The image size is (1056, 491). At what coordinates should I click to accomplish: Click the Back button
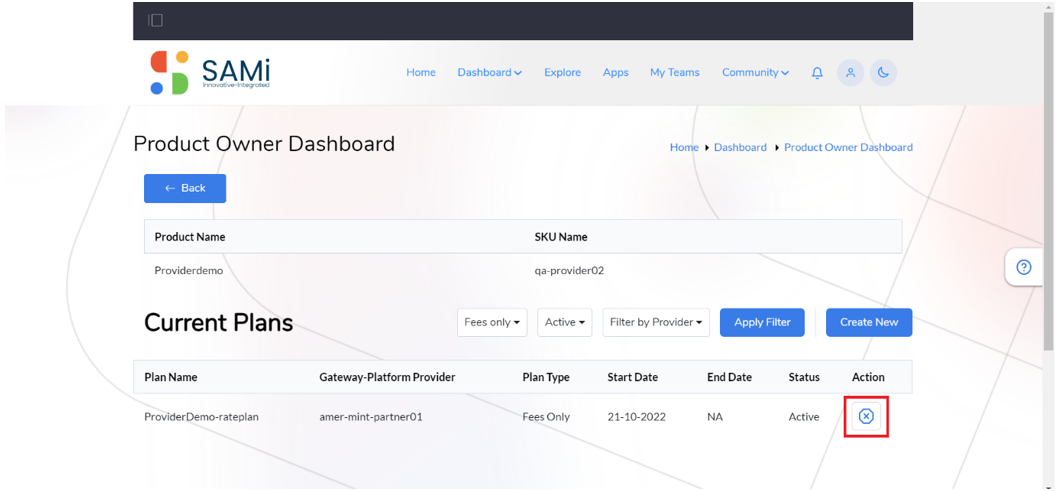tap(185, 189)
